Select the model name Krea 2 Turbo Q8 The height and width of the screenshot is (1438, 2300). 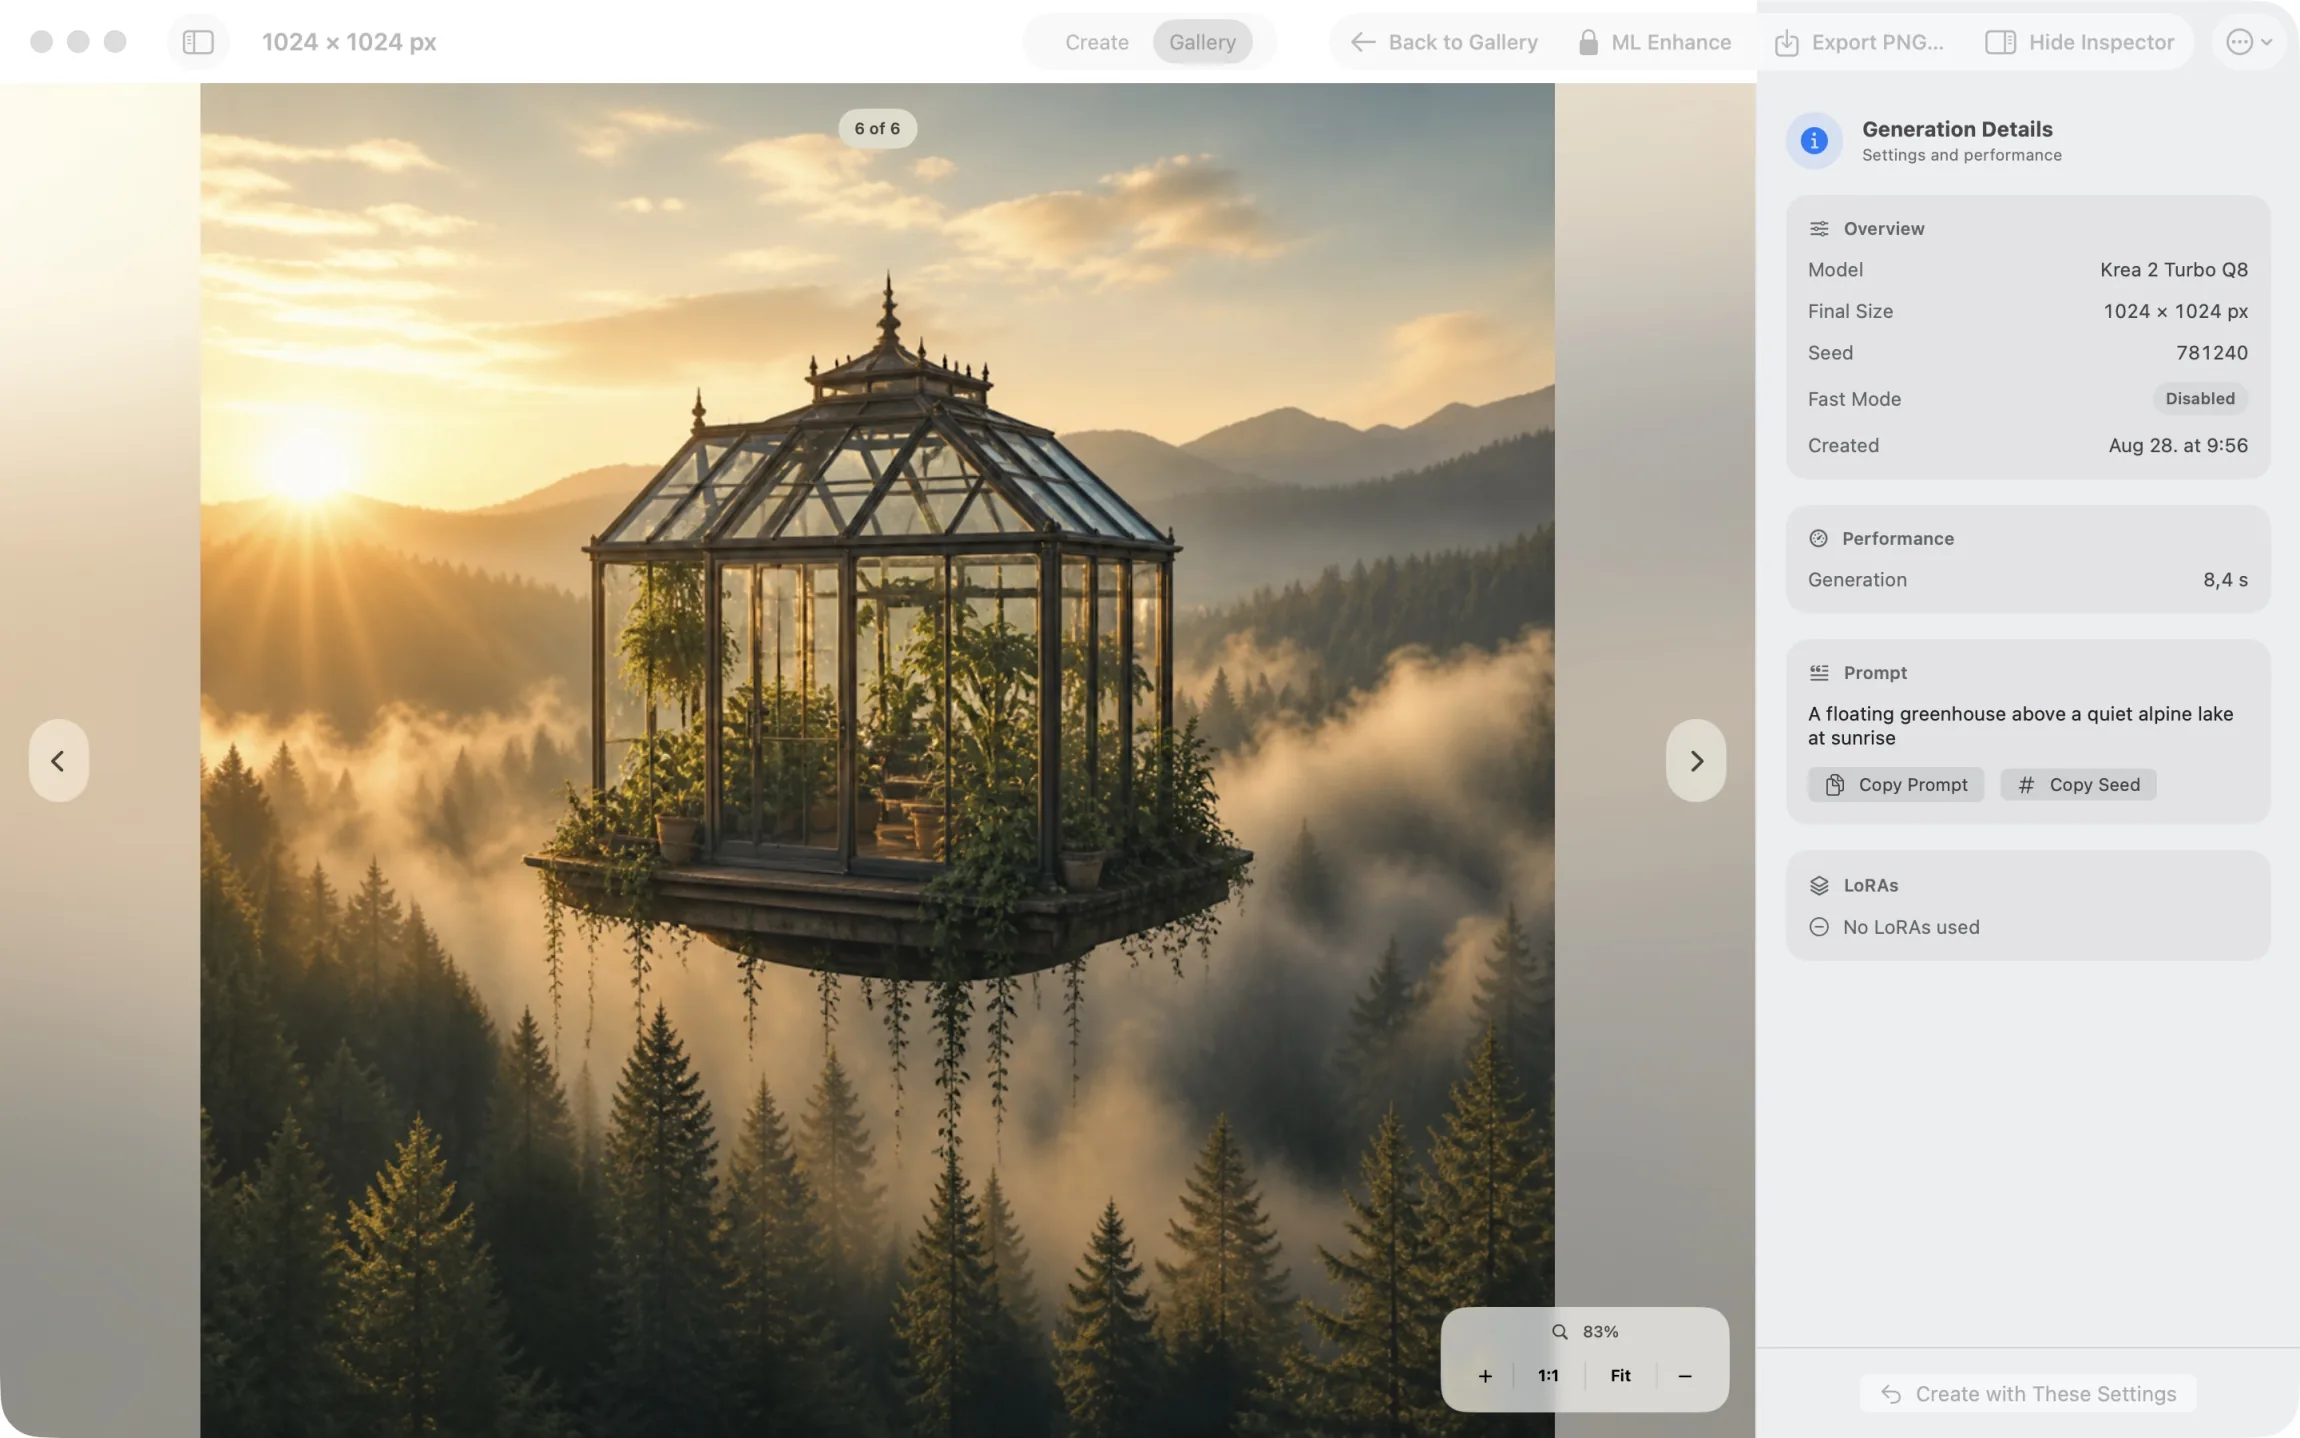[x=2174, y=270]
